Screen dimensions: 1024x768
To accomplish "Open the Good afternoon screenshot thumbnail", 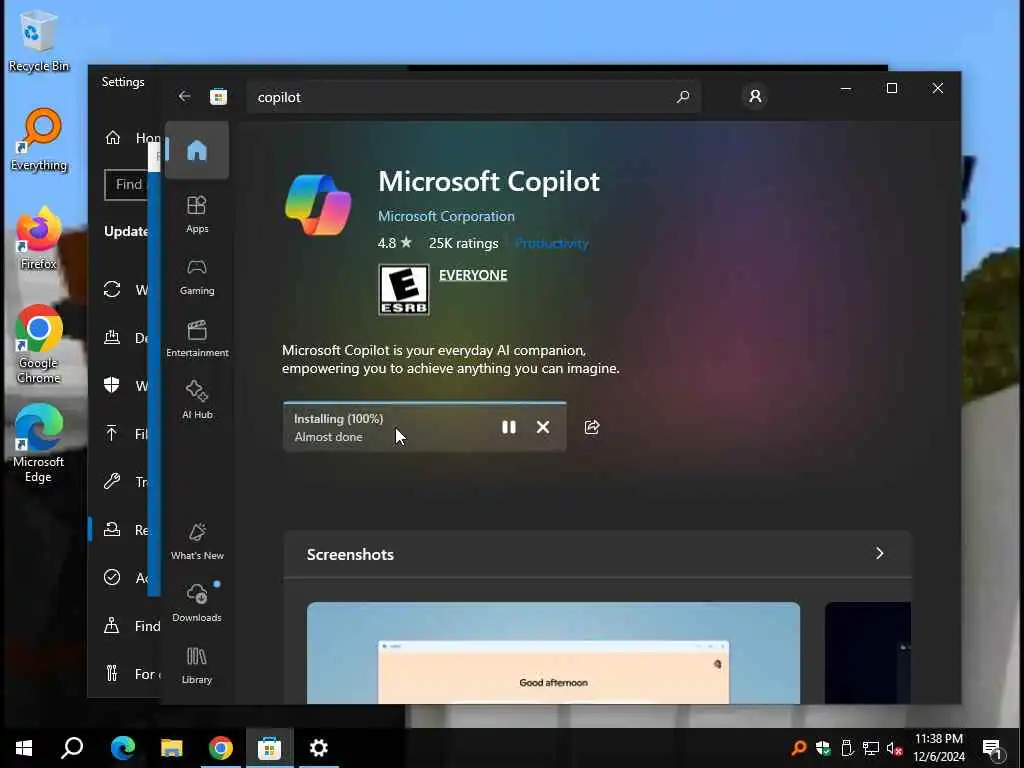I will 553,653.
